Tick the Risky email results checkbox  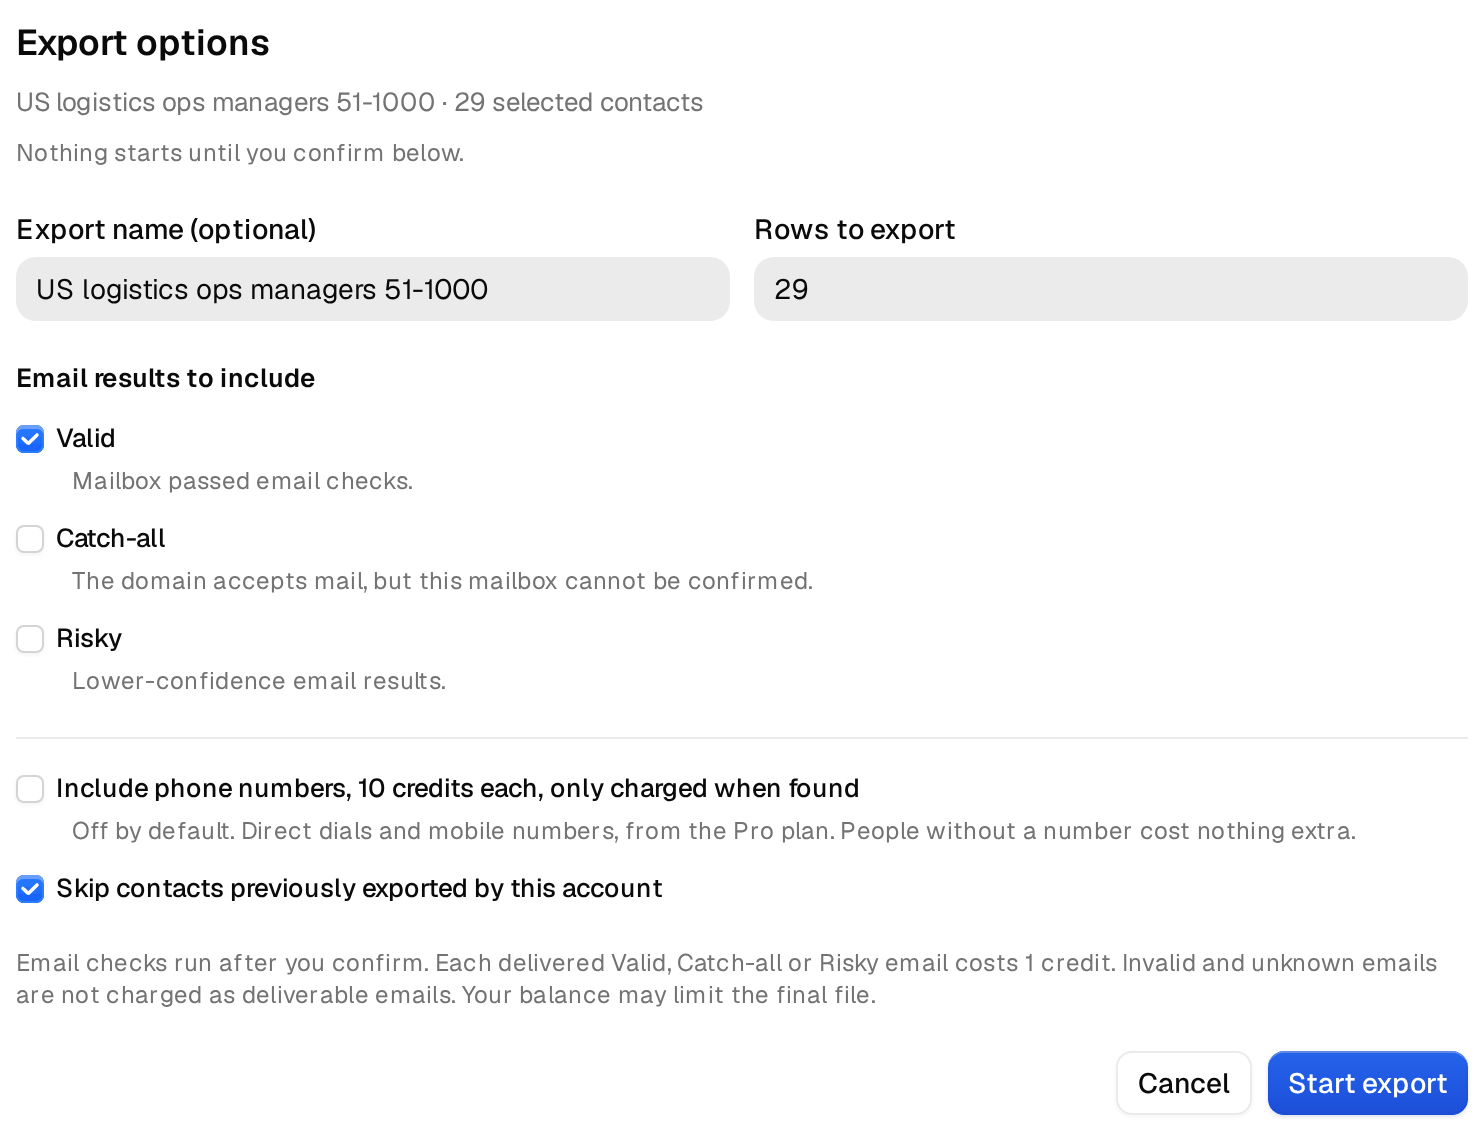pos(30,639)
